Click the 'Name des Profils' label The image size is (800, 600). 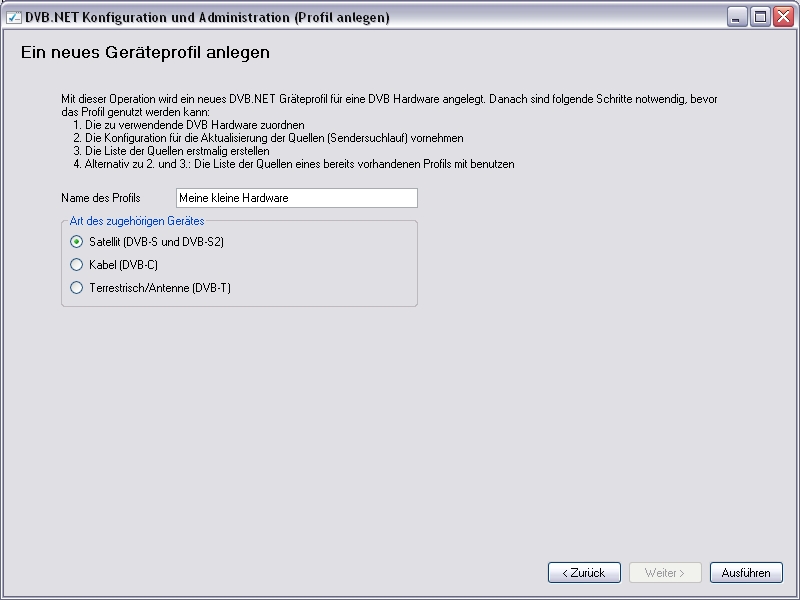pyautogui.click(x=101, y=198)
